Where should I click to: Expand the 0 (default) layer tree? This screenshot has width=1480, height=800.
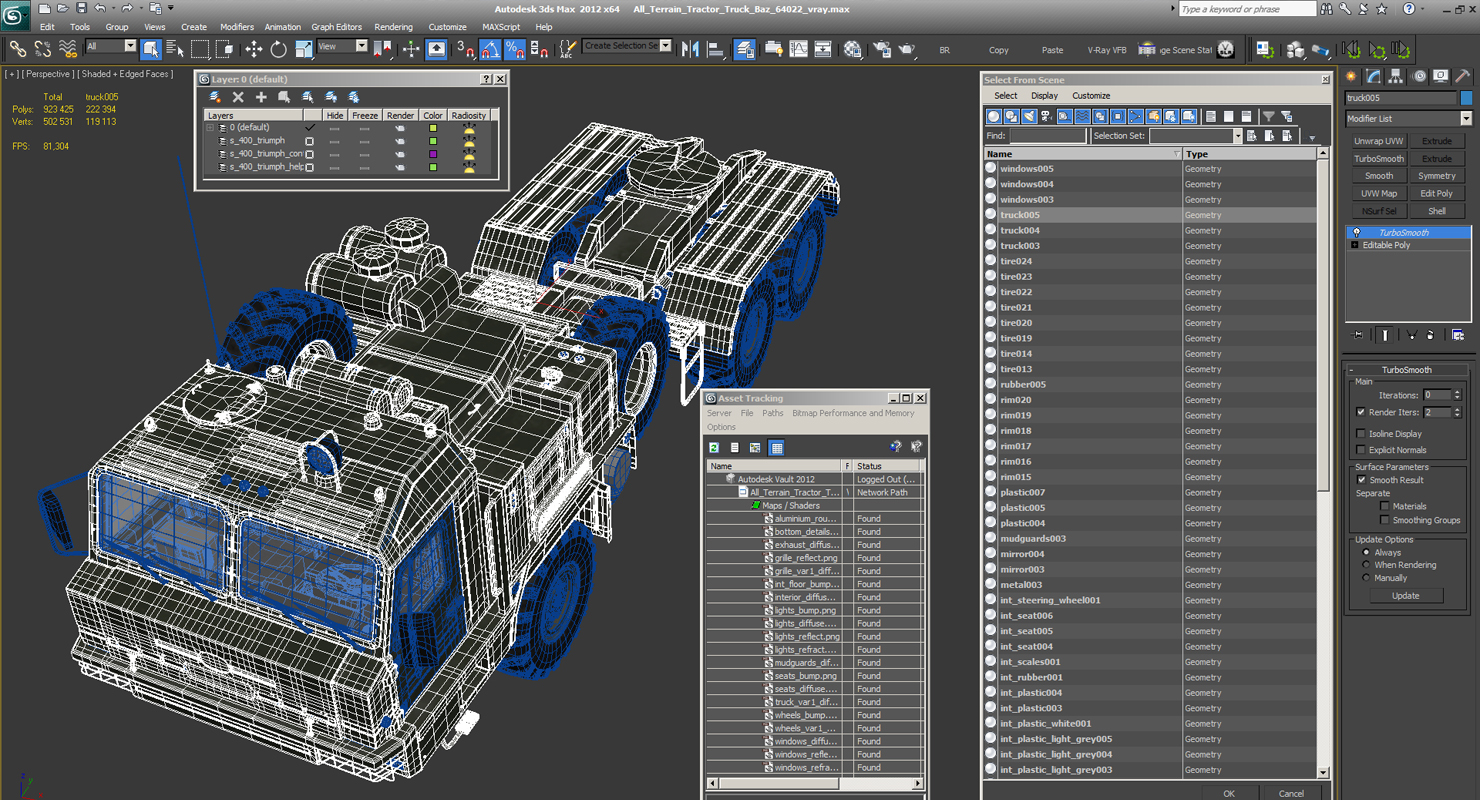point(210,128)
